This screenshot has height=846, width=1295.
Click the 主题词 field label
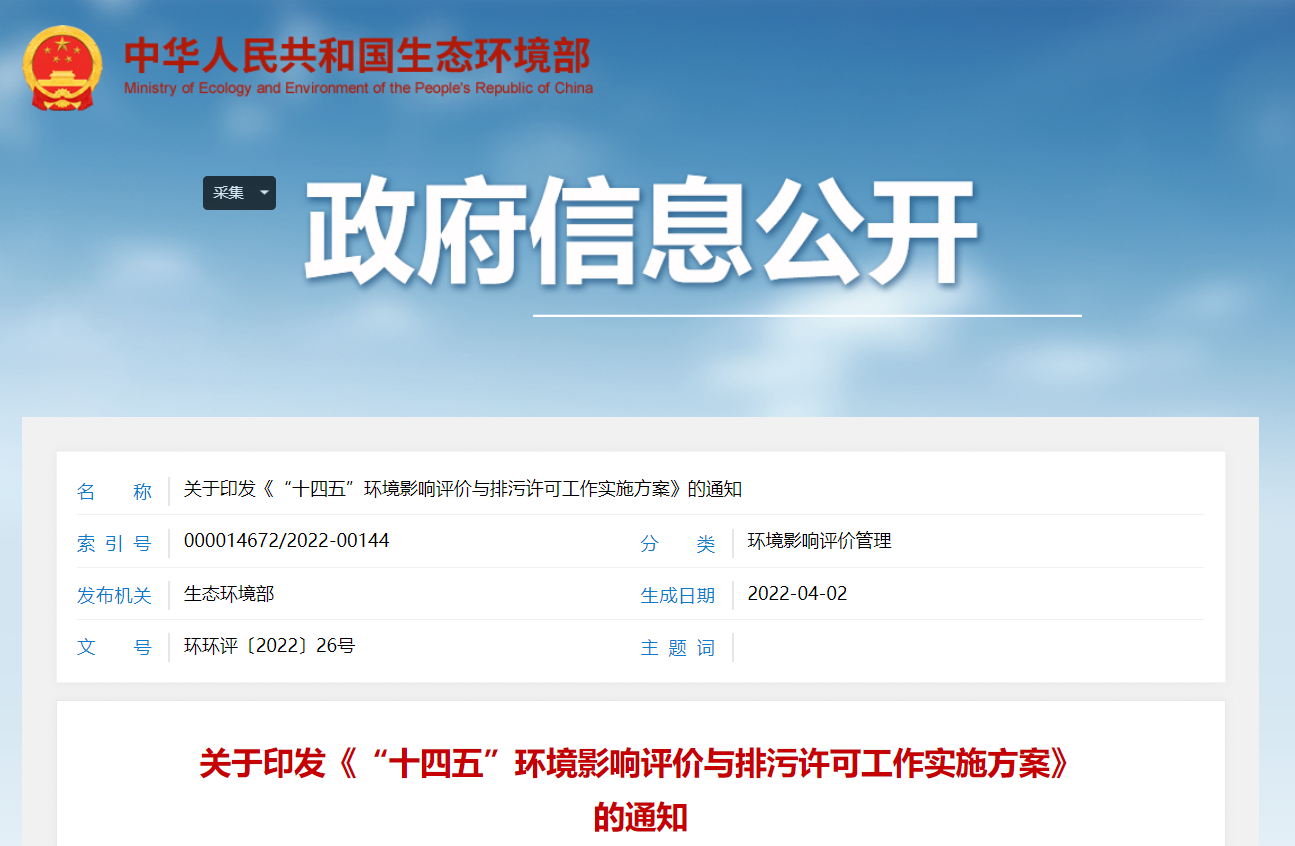pos(678,648)
